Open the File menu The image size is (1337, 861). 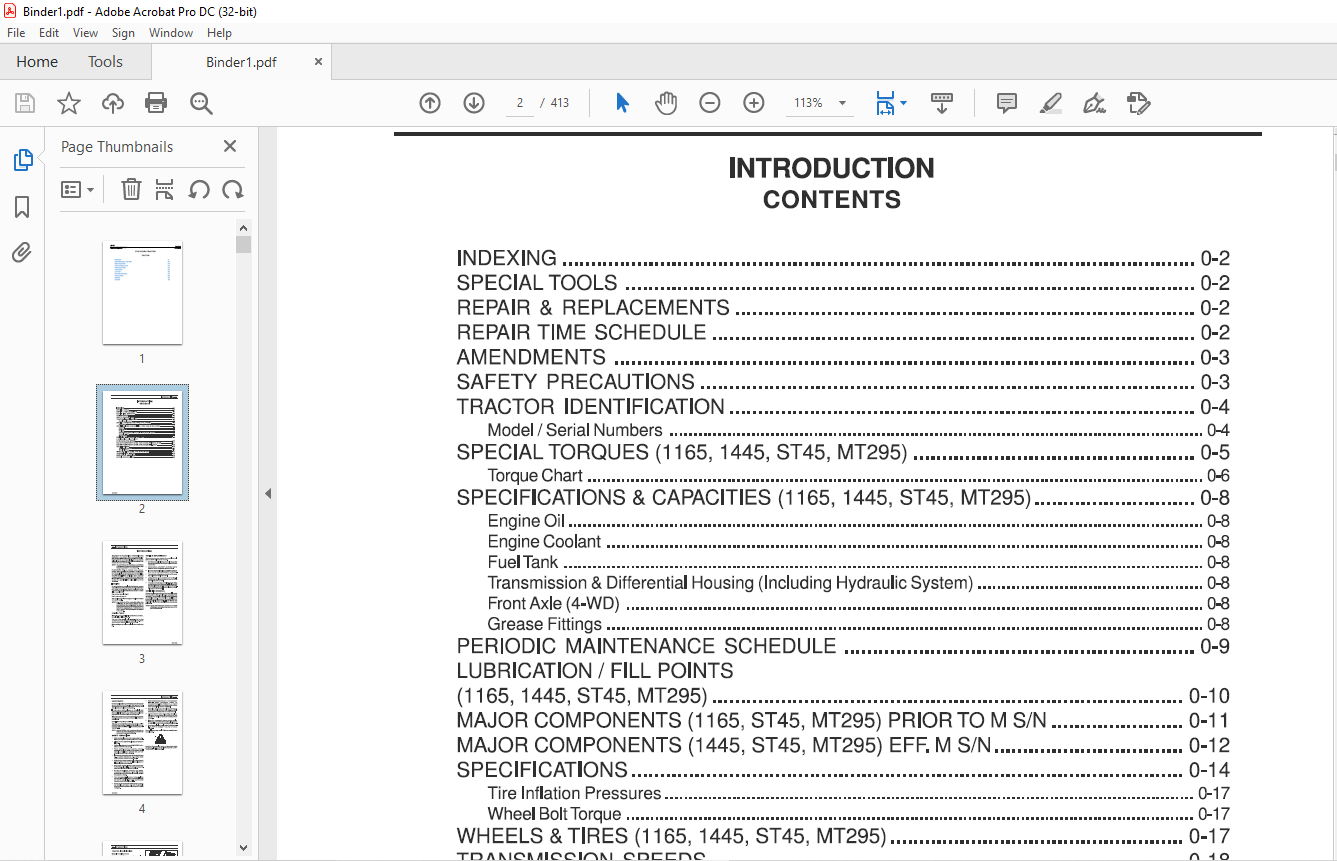point(16,33)
